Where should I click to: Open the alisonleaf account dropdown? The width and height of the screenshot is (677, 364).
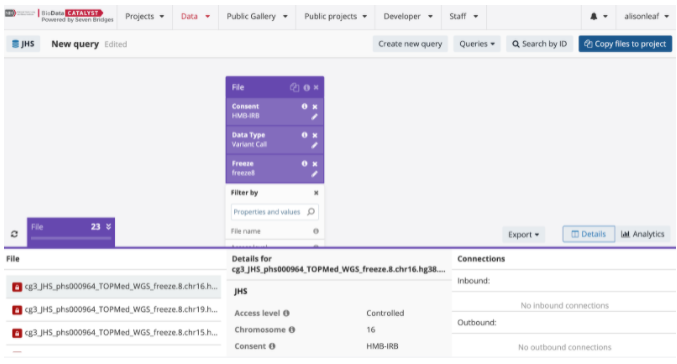[646, 16]
